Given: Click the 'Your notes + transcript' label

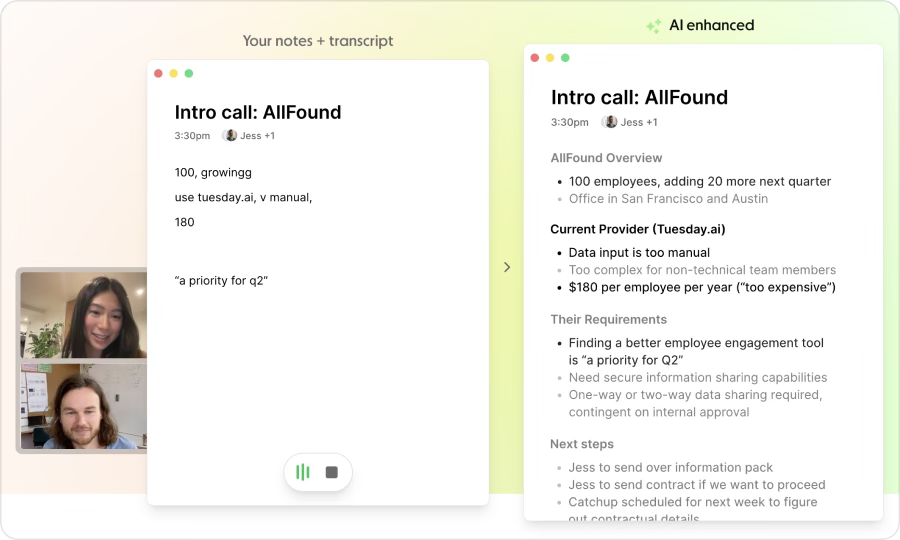Looking at the screenshot, I should (x=318, y=41).
